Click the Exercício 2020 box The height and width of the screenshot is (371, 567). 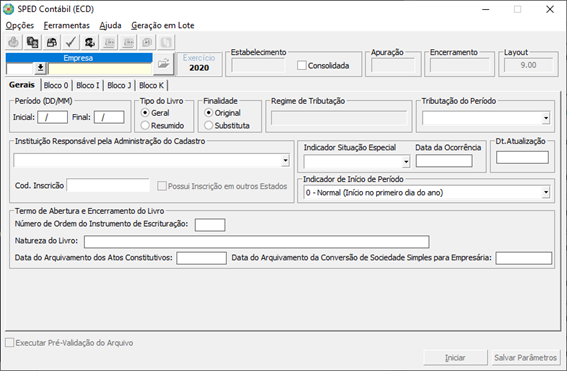coord(199,64)
